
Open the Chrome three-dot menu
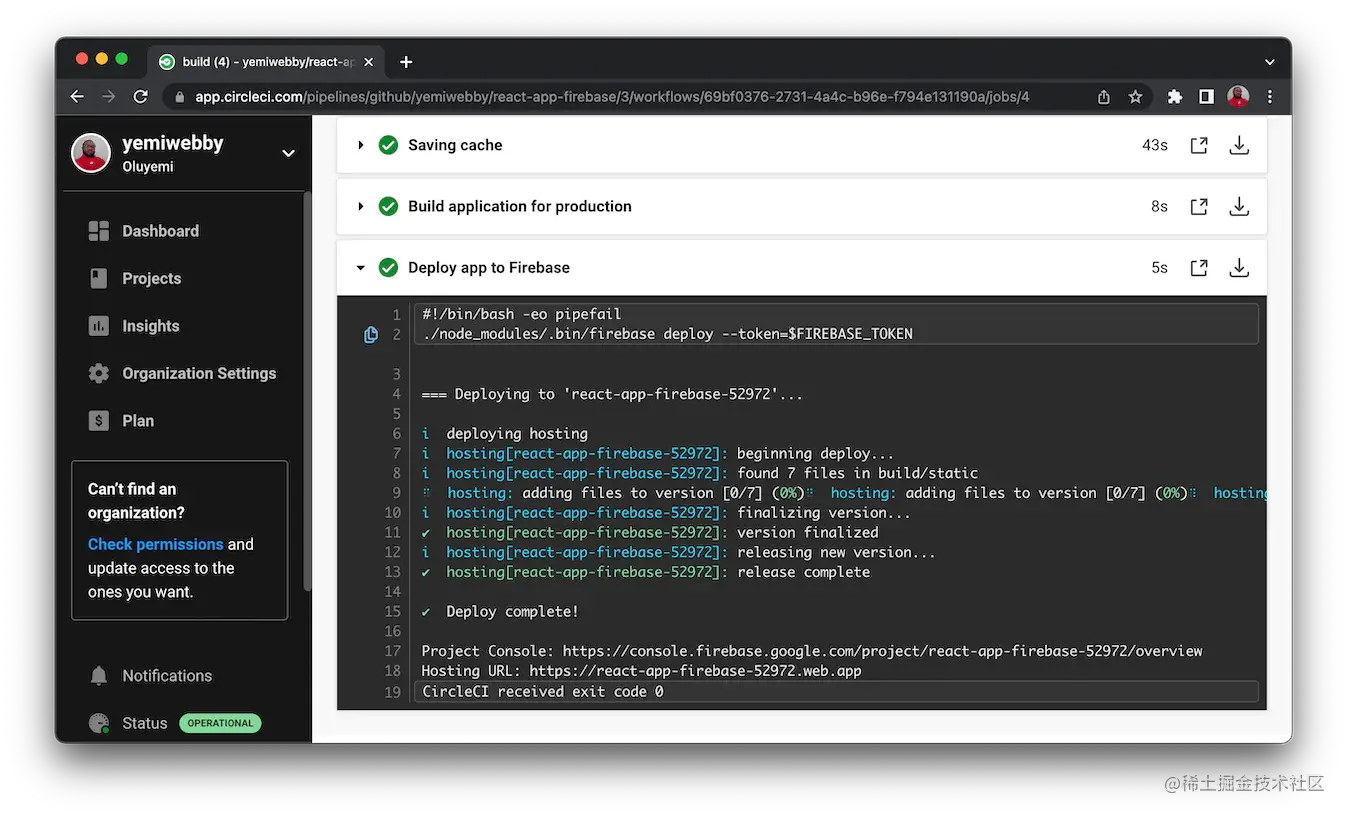click(1270, 97)
